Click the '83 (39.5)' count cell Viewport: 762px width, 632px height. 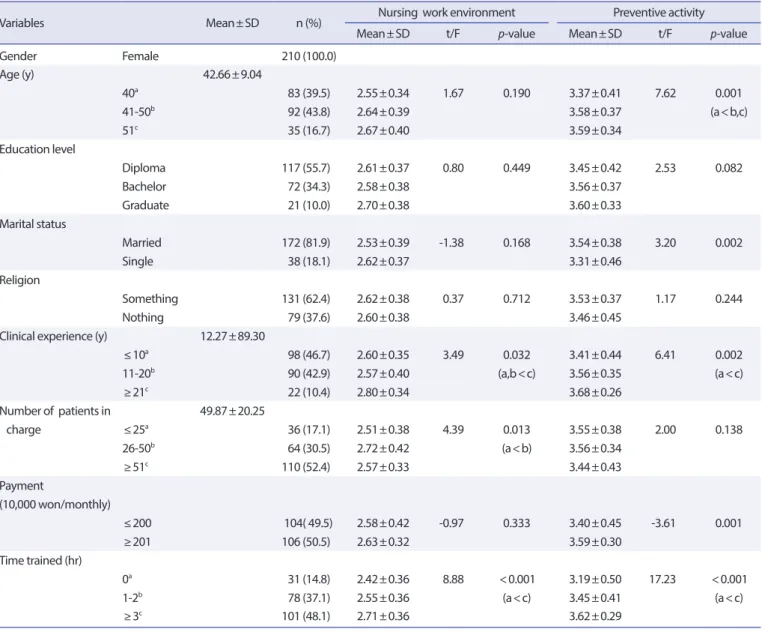pos(309,93)
